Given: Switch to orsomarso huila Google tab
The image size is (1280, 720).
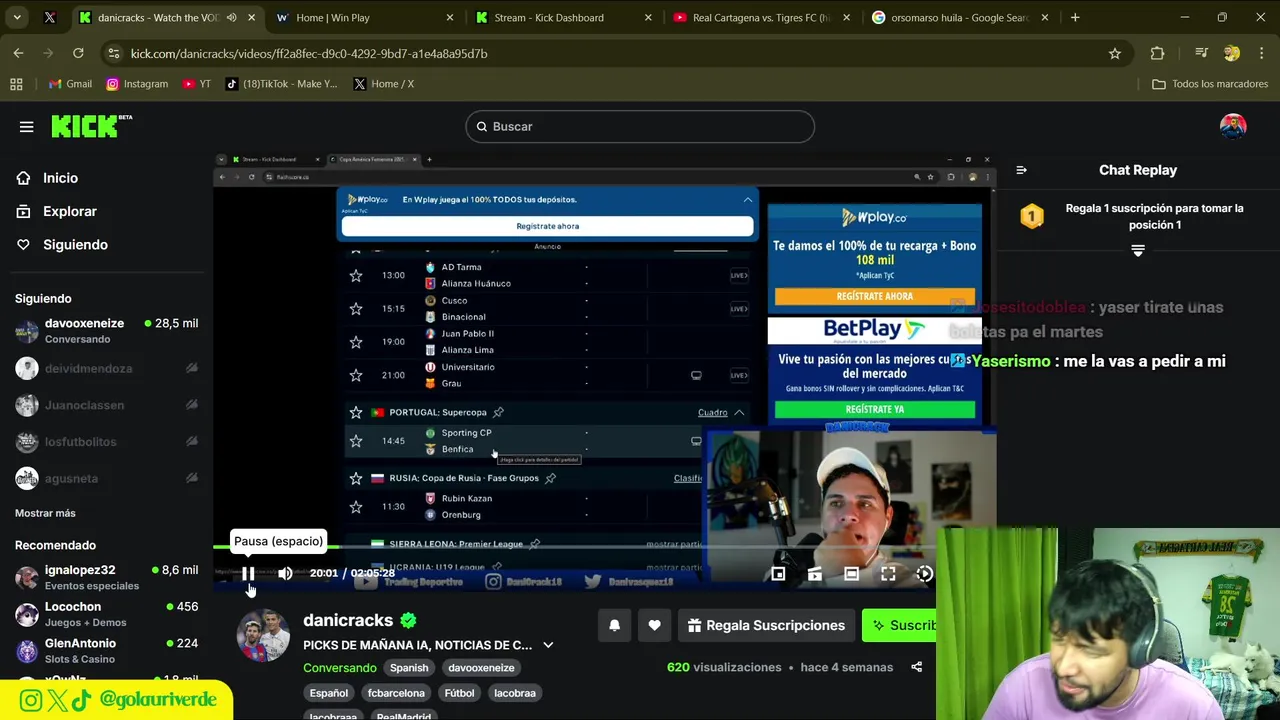Looking at the screenshot, I should [x=960, y=17].
